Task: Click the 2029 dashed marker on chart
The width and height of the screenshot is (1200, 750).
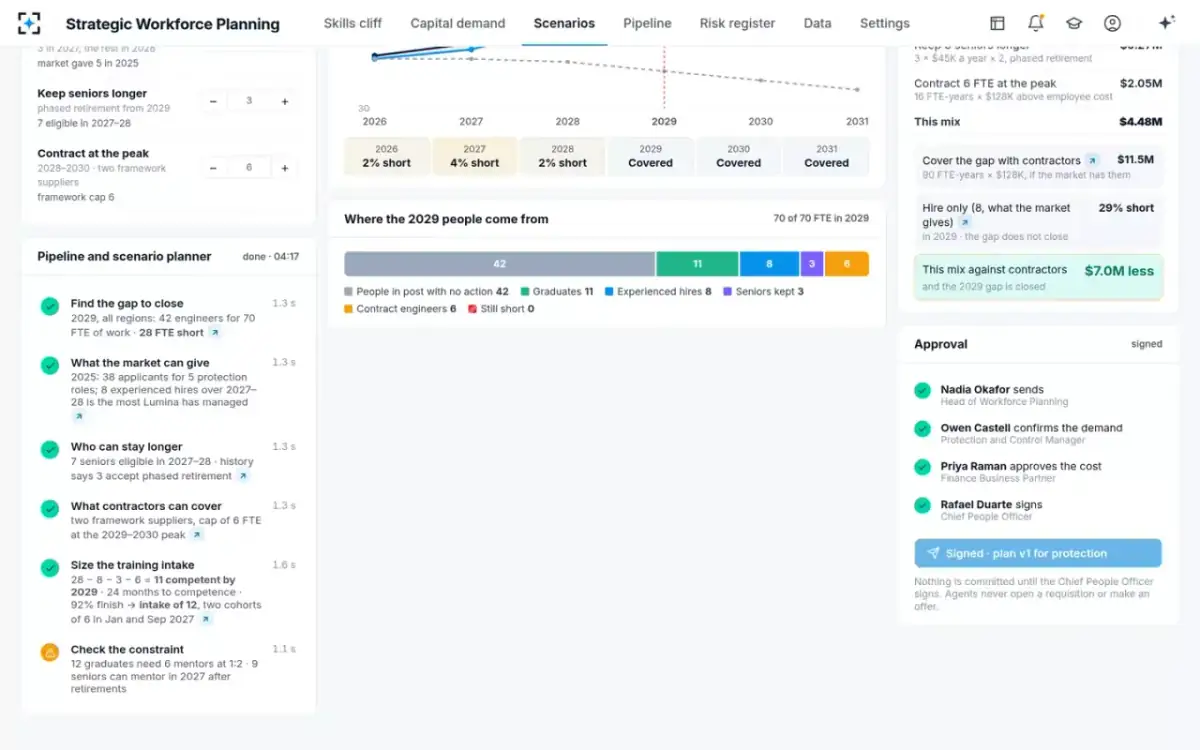Action: [664, 78]
